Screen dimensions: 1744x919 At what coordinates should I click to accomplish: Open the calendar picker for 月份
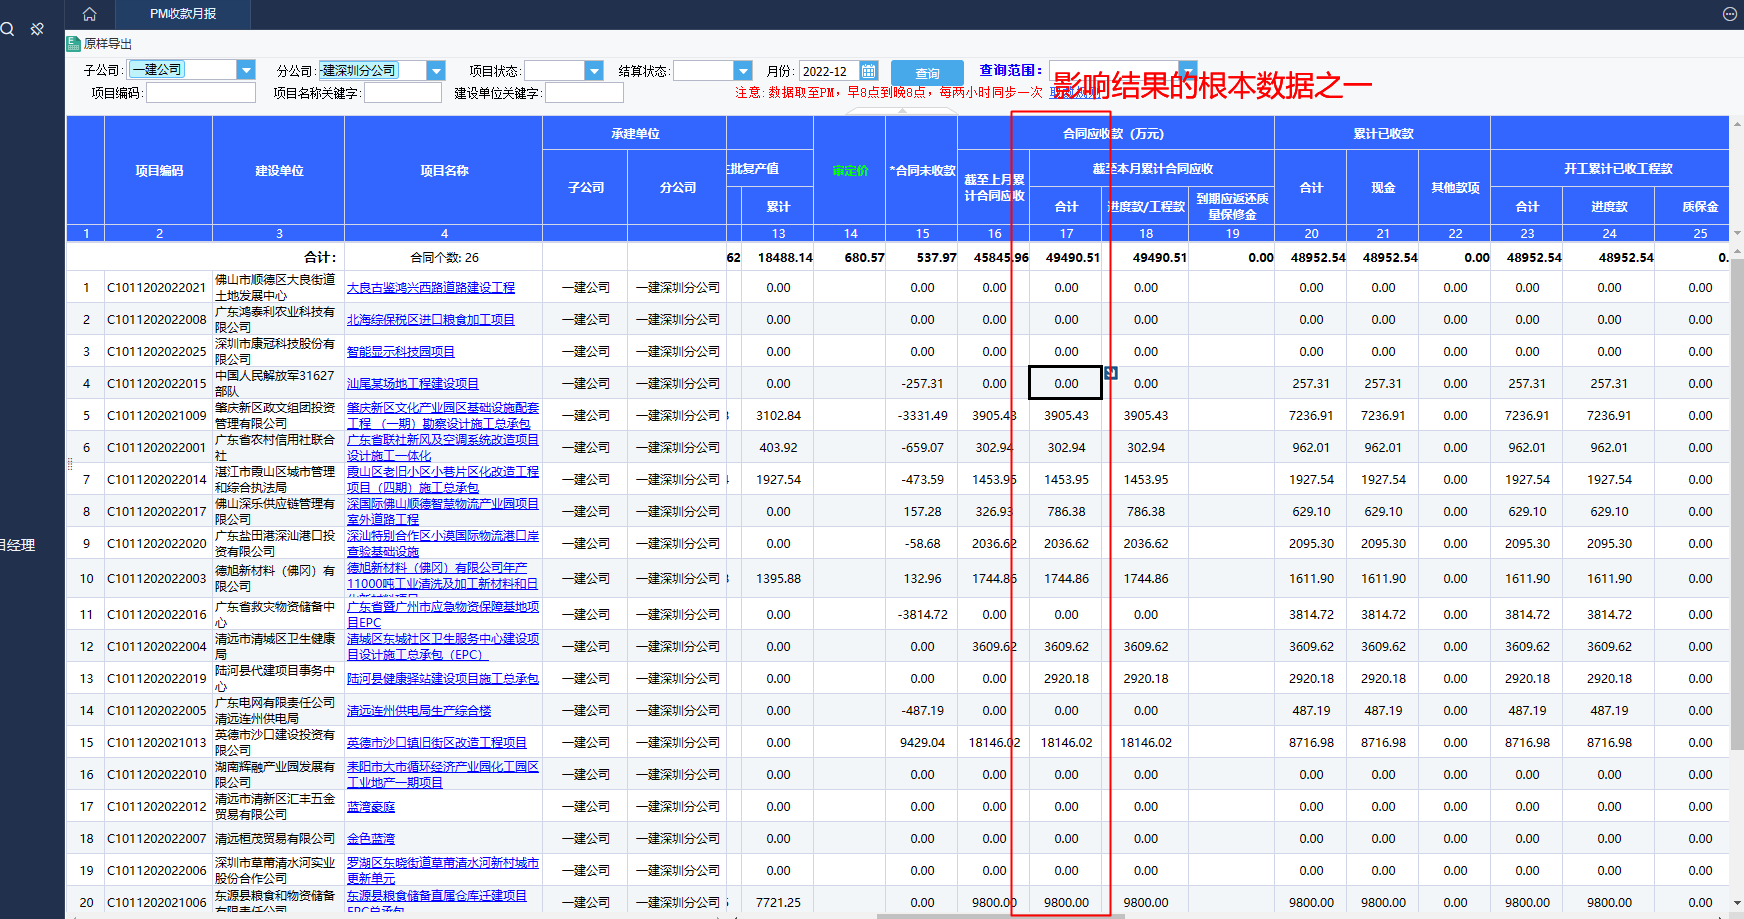868,71
